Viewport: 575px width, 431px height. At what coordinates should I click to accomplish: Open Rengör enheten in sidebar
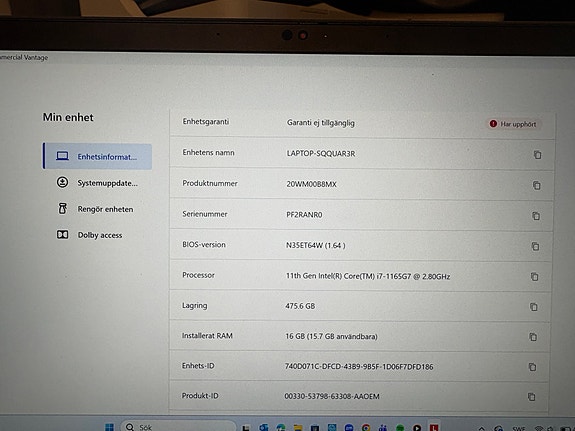pos(95,209)
